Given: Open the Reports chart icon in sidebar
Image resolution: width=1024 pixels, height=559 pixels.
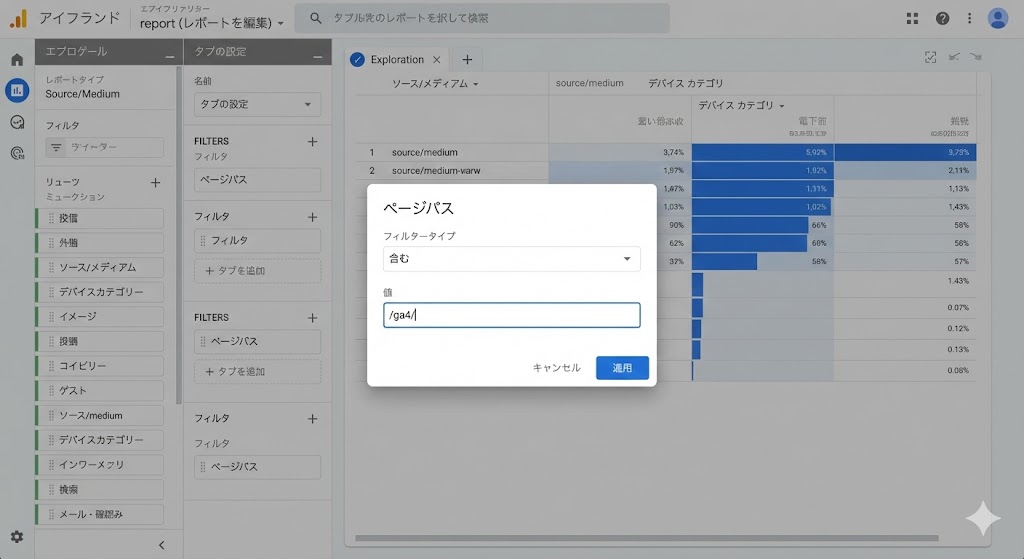Looking at the screenshot, I should pyautogui.click(x=17, y=90).
